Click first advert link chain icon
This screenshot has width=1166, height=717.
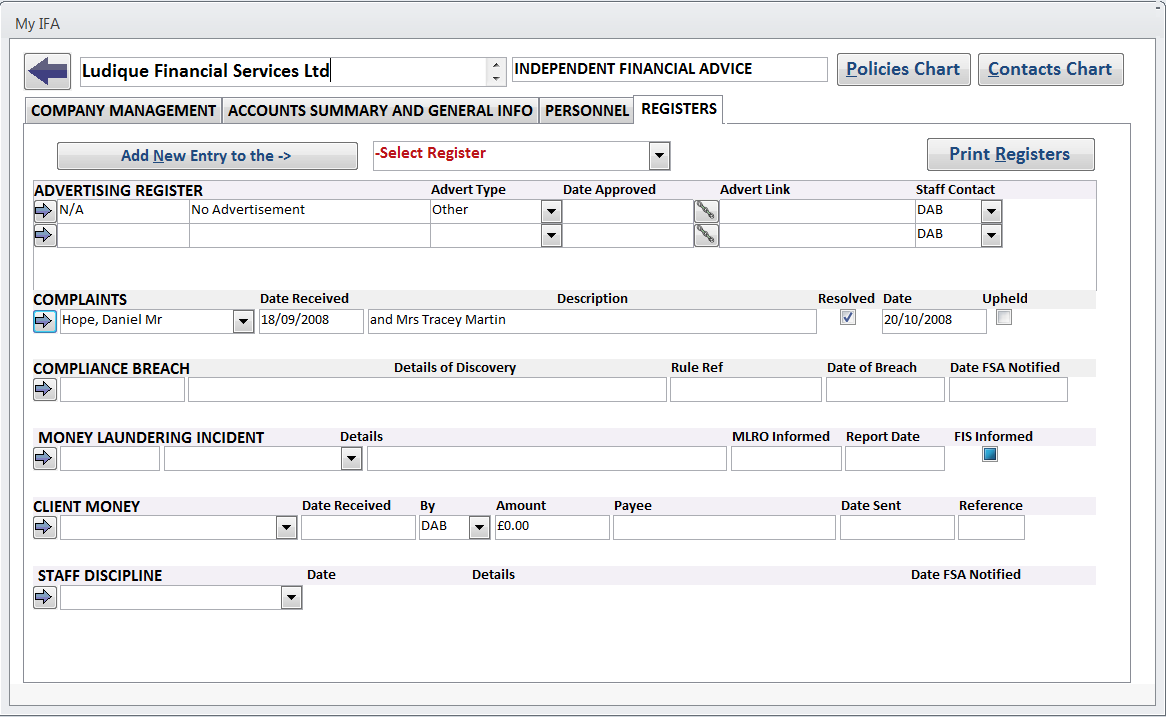click(706, 211)
